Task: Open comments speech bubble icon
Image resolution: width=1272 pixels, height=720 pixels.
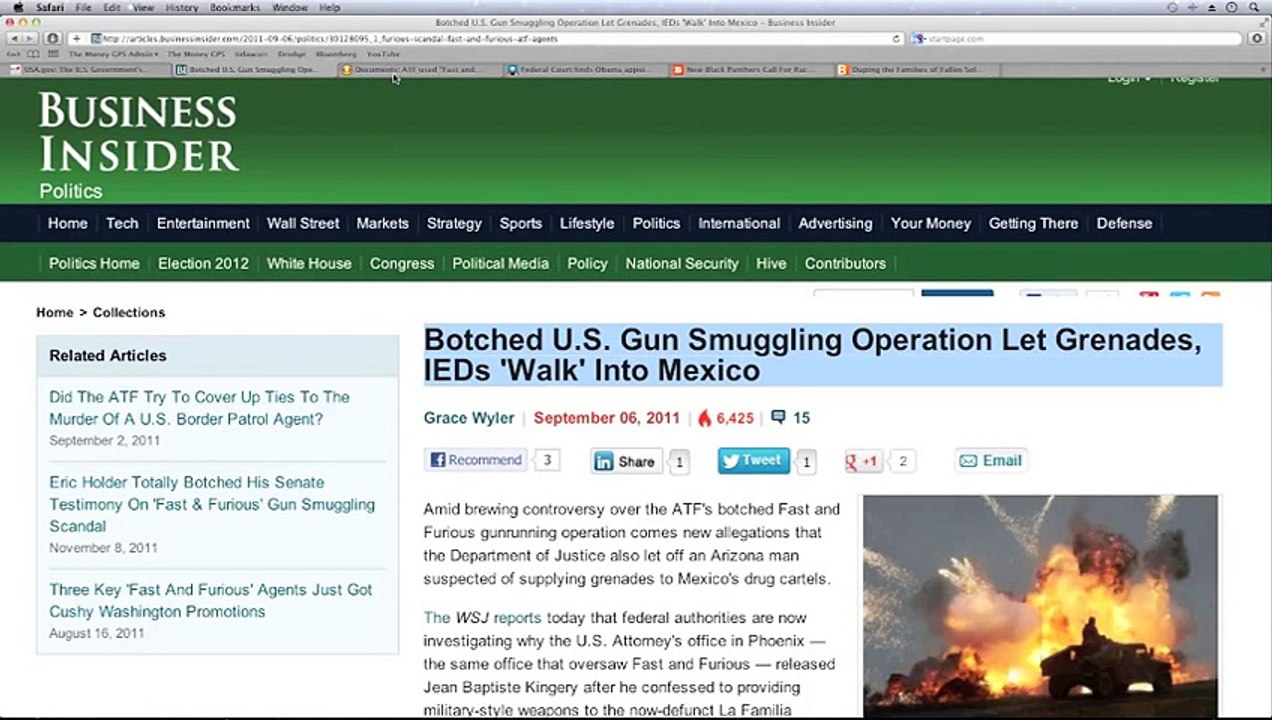Action: (778, 418)
